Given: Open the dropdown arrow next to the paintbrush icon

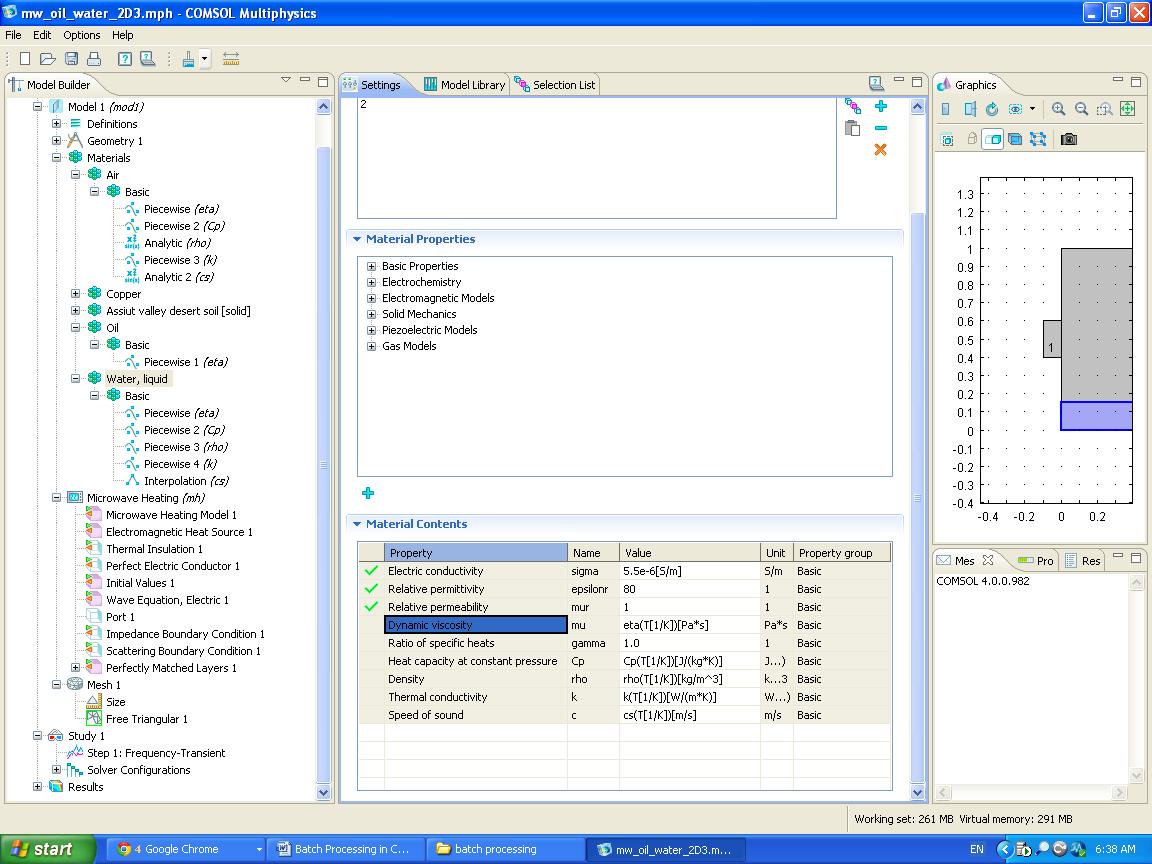Looking at the screenshot, I should 204,59.
